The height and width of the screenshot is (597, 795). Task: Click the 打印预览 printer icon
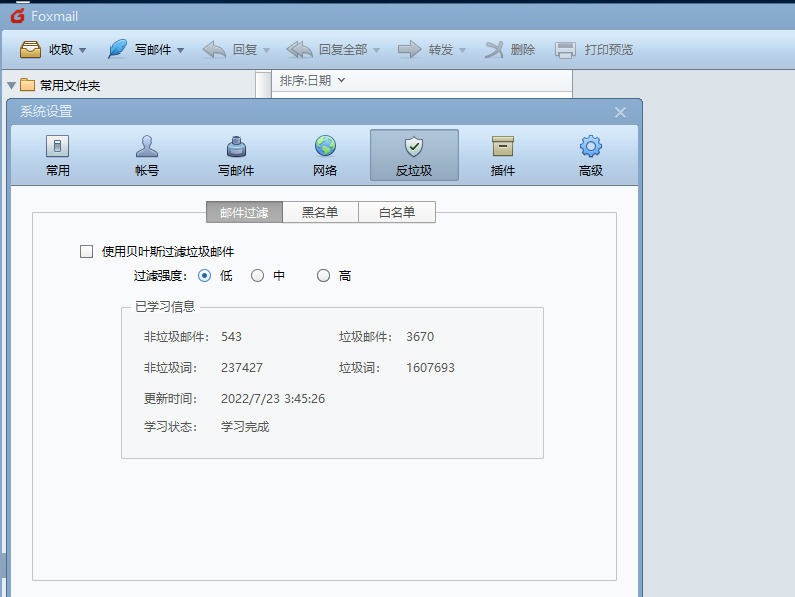pyautogui.click(x=565, y=50)
